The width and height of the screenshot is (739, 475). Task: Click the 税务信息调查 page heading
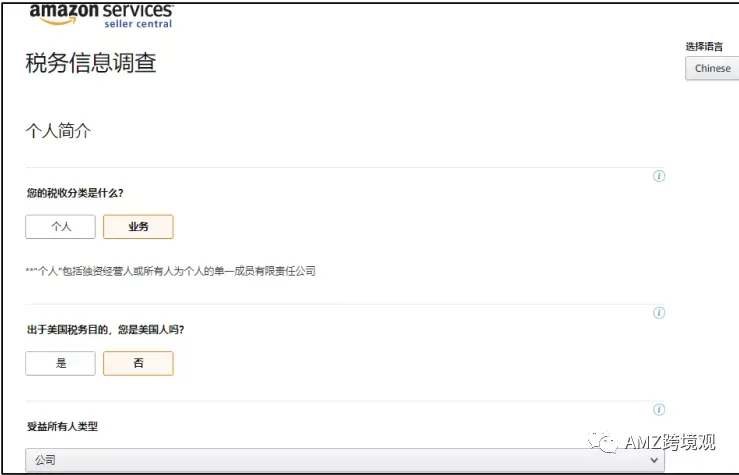click(90, 63)
